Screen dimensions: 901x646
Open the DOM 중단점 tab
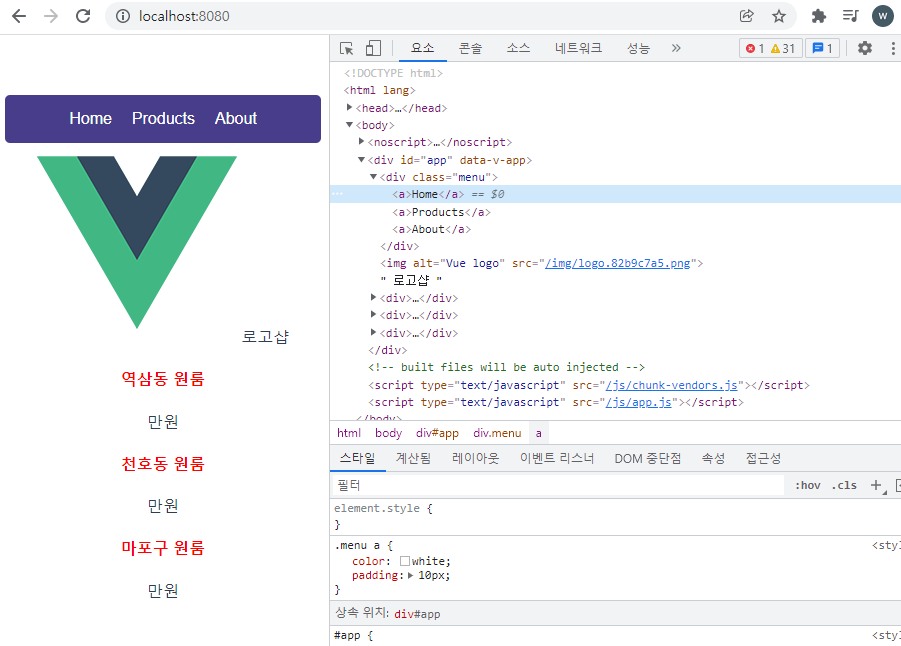(x=648, y=458)
